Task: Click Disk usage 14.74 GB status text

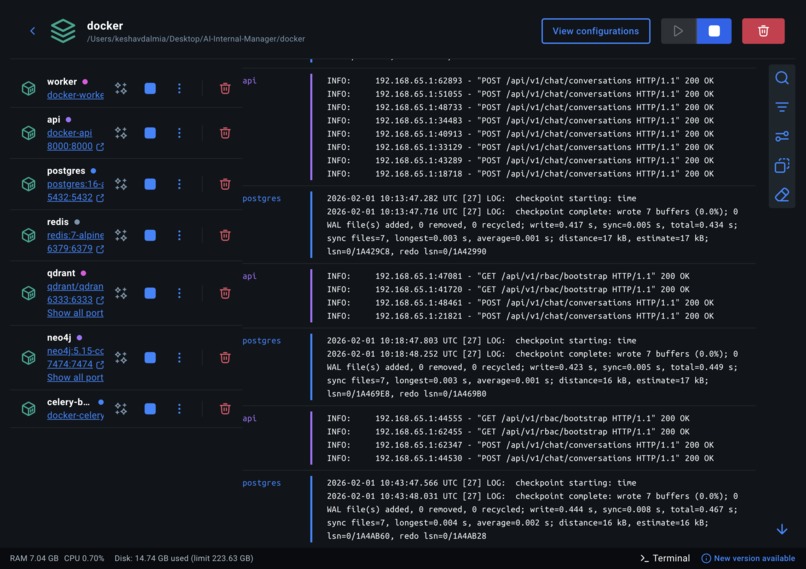Action: point(184,558)
